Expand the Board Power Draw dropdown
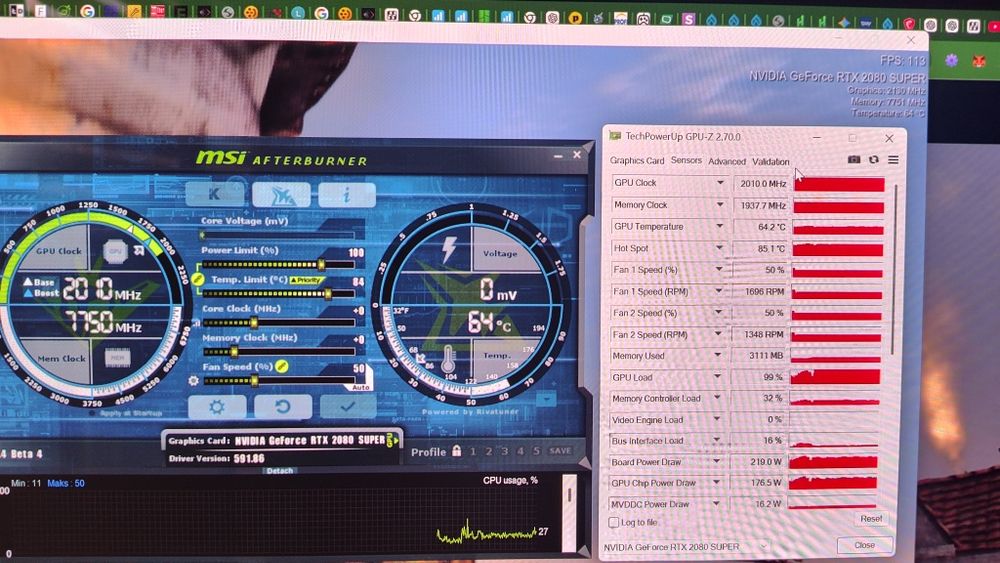 (716, 462)
